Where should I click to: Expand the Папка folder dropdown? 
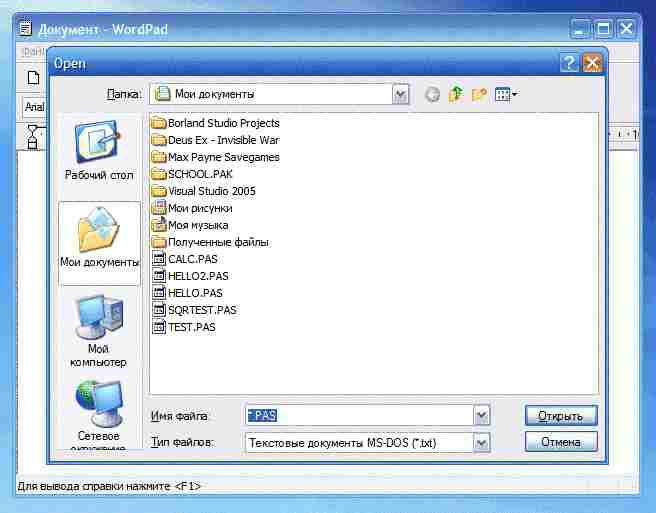[x=400, y=95]
